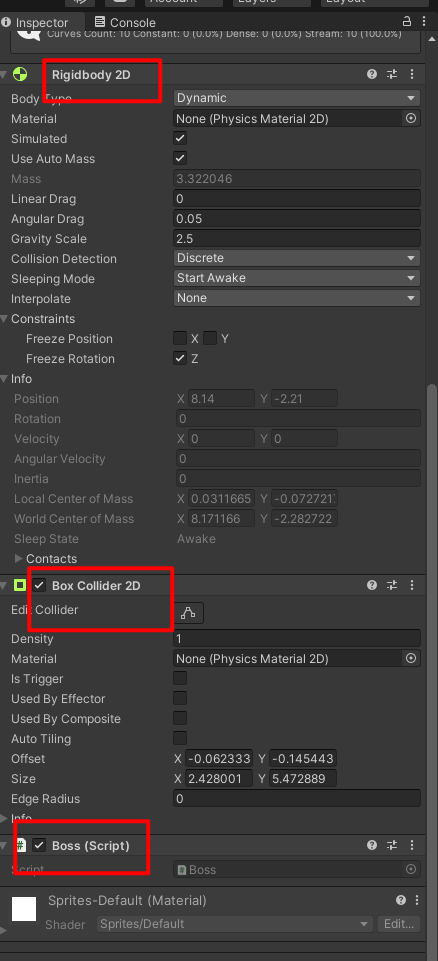Screen dimensions: 438x961
Task: Open Rigidbody 2D preset settings icon
Action: coord(392,74)
